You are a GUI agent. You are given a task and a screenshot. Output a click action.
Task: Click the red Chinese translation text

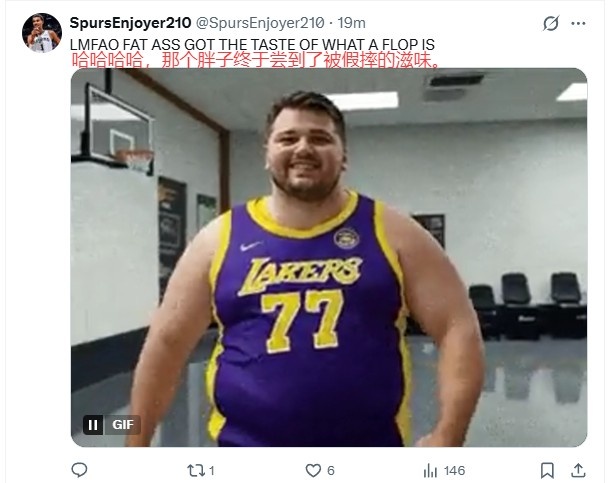[255, 60]
